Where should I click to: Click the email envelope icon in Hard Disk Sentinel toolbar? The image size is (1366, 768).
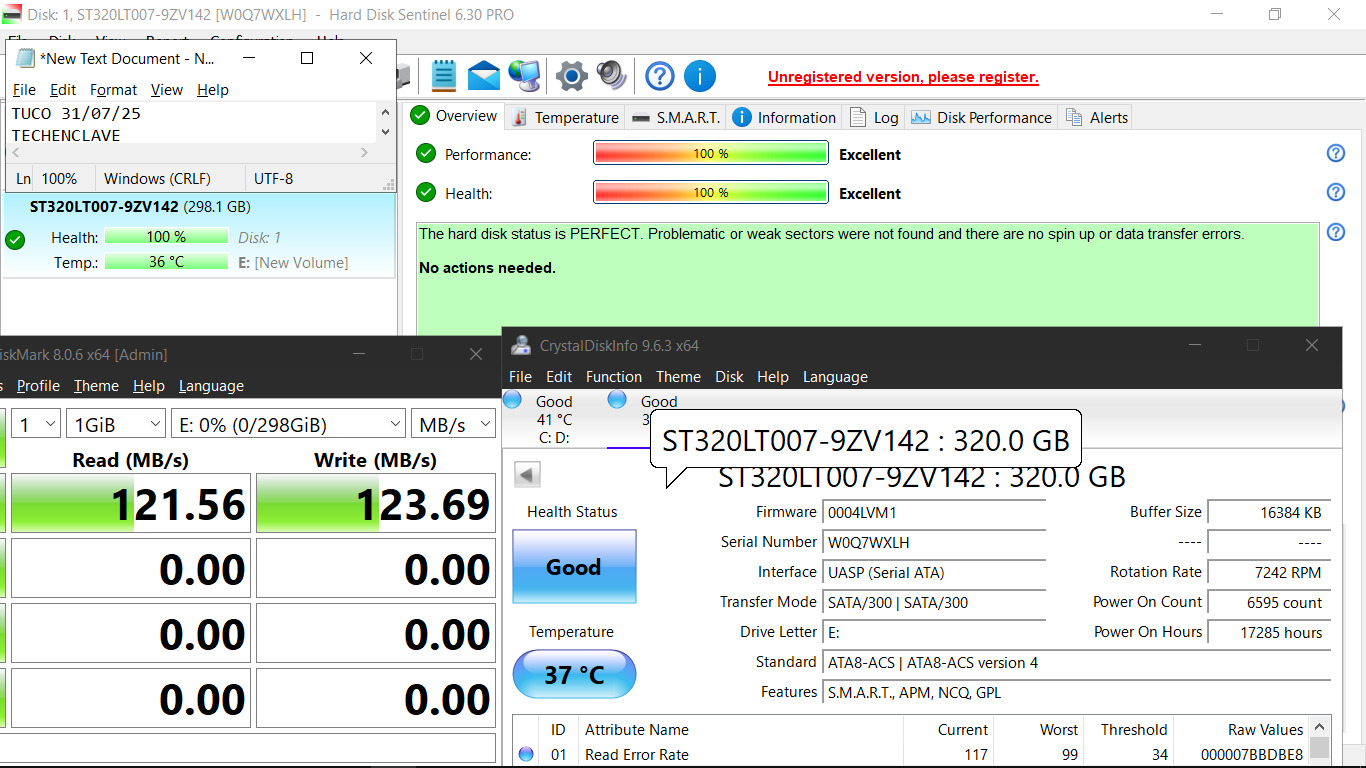pos(484,76)
